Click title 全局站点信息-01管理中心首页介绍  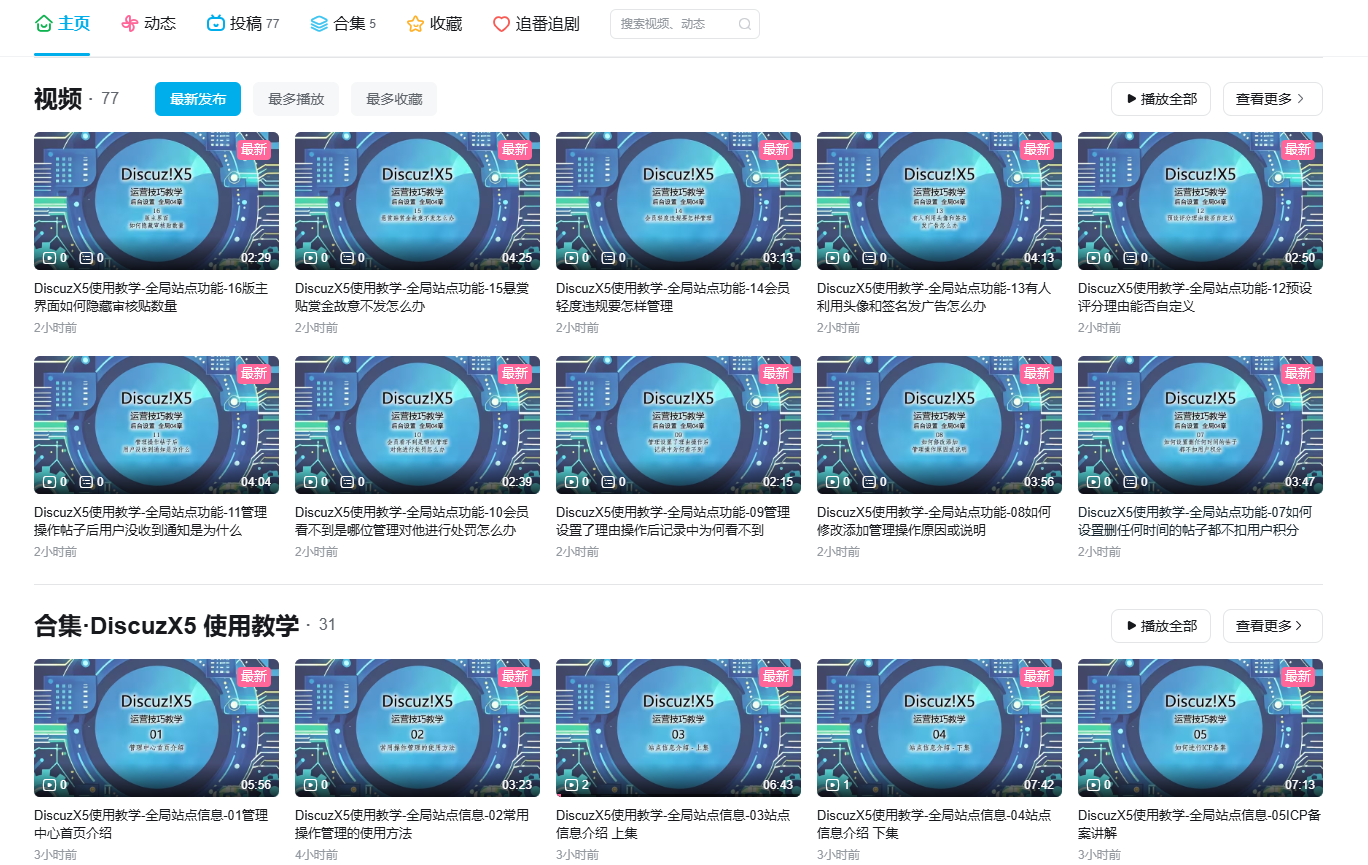(152, 824)
